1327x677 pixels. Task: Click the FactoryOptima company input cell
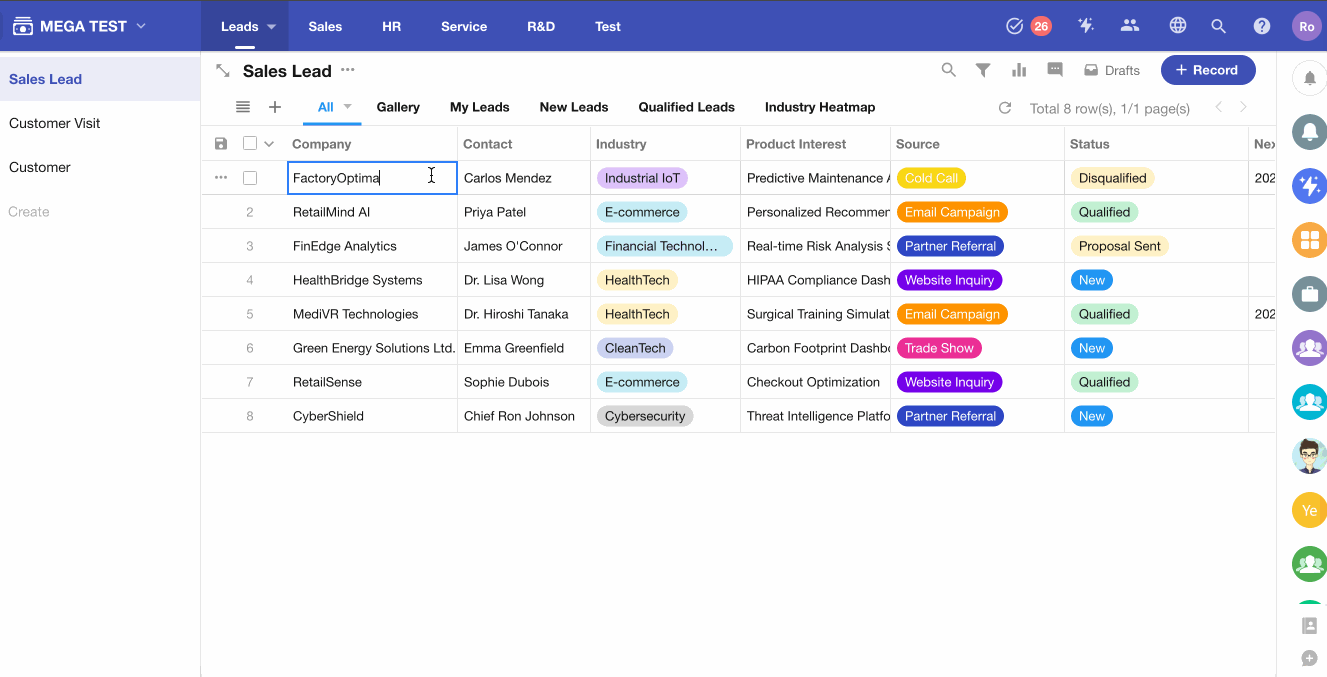tap(360, 178)
